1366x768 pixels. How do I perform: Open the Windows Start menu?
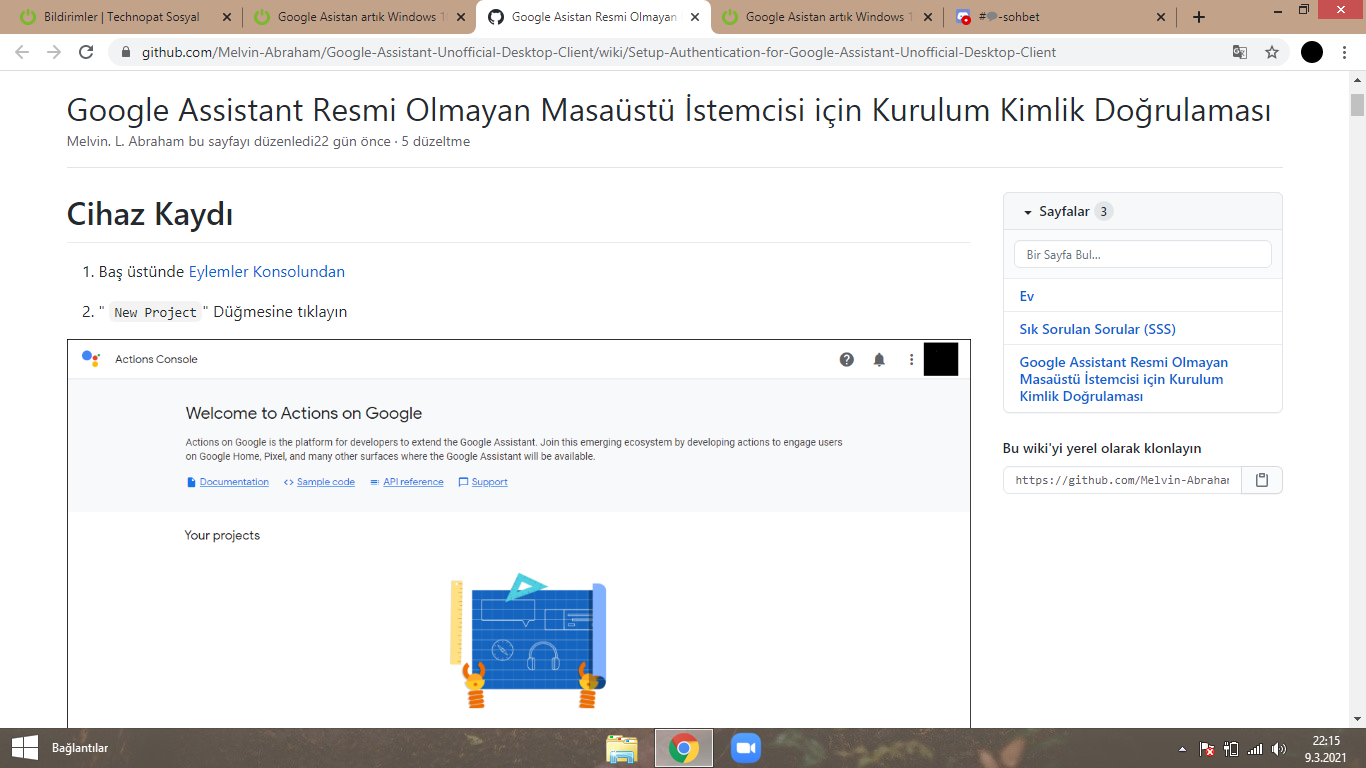[24, 748]
